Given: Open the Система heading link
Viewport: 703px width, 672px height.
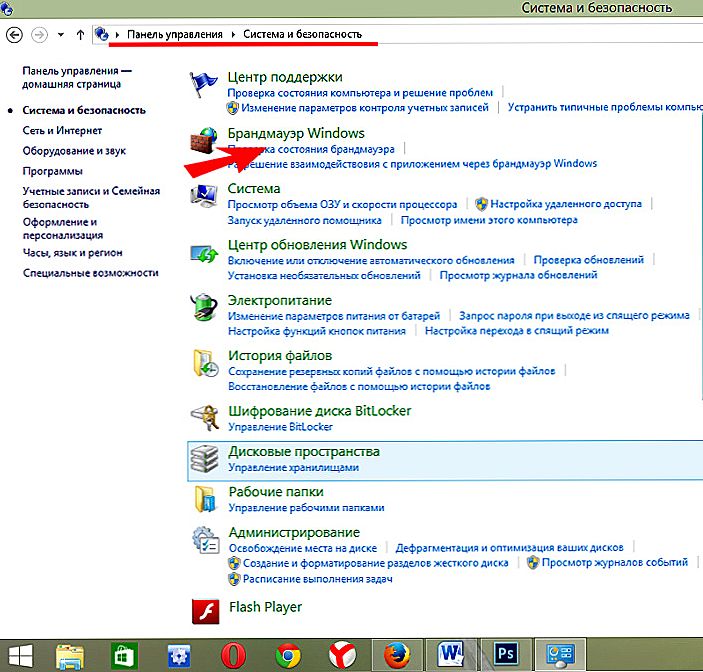Looking at the screenshot, I should pyautogui.click(x=254, y=188).
